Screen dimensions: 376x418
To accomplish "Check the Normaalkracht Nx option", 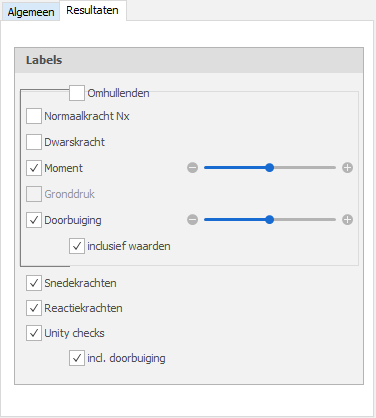I will coord(34,116).
